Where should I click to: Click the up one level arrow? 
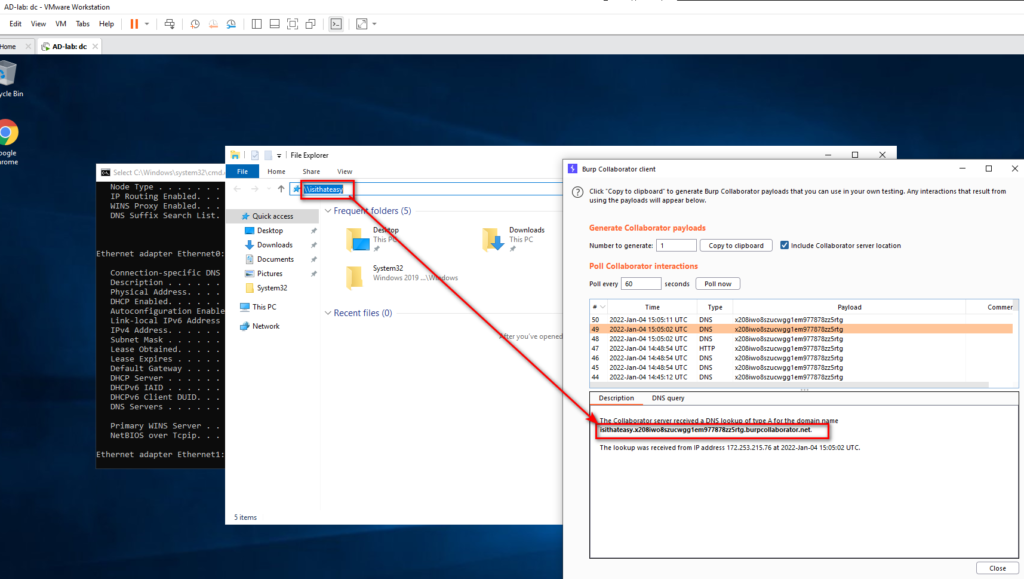coord(281,189)
